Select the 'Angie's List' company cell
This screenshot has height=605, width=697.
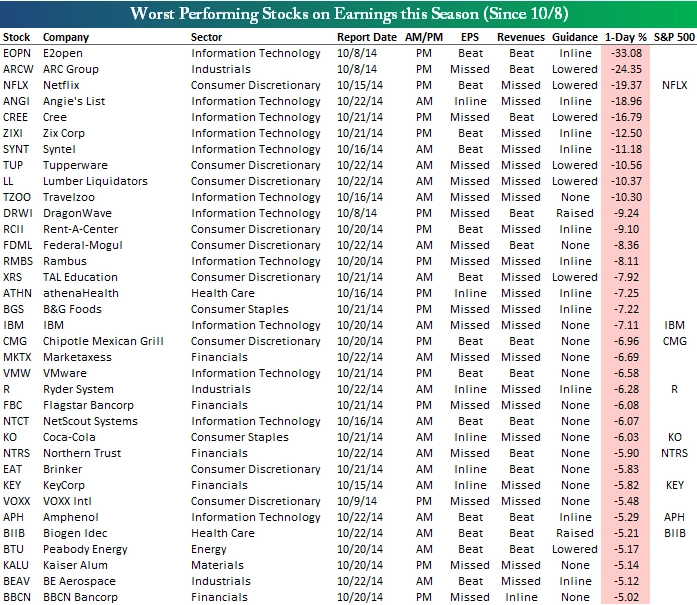pos(74,101)
